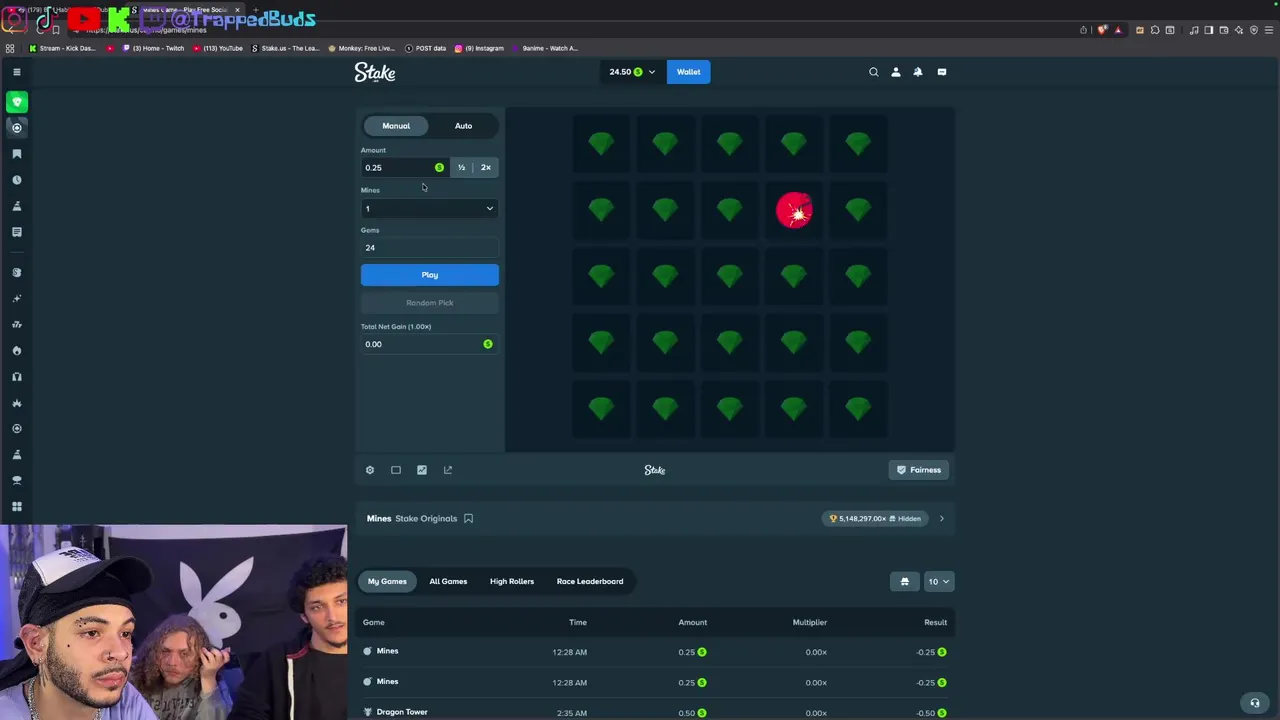Screen dimensions: 1280x720
Task: Click the green shield icon in sidebar
Action: coord(17,102)
